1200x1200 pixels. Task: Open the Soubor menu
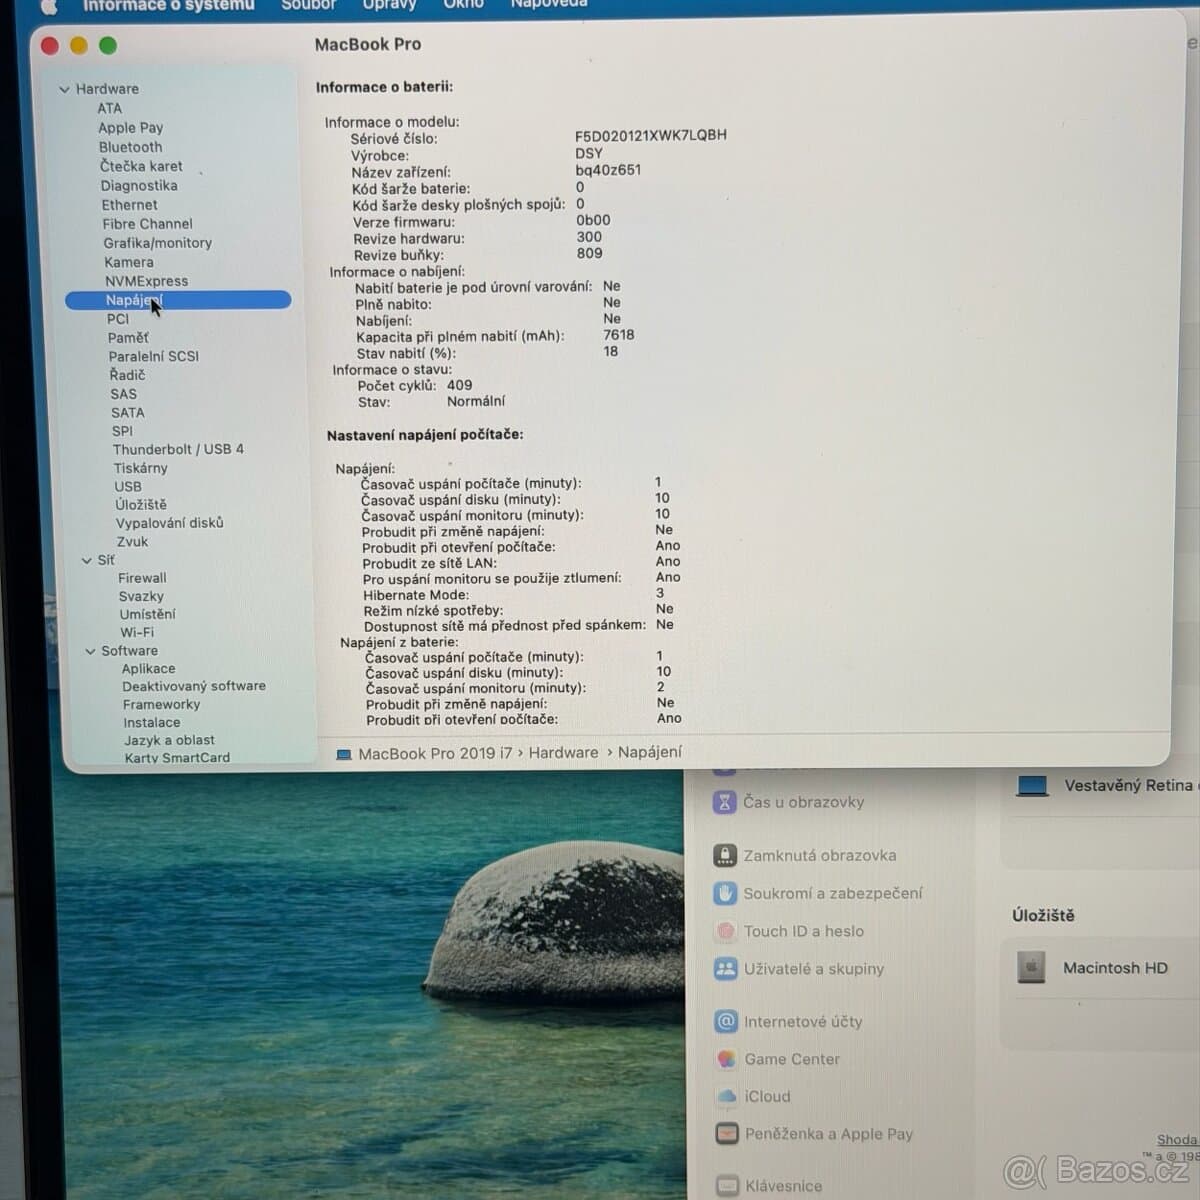click(x=308, y=5)
